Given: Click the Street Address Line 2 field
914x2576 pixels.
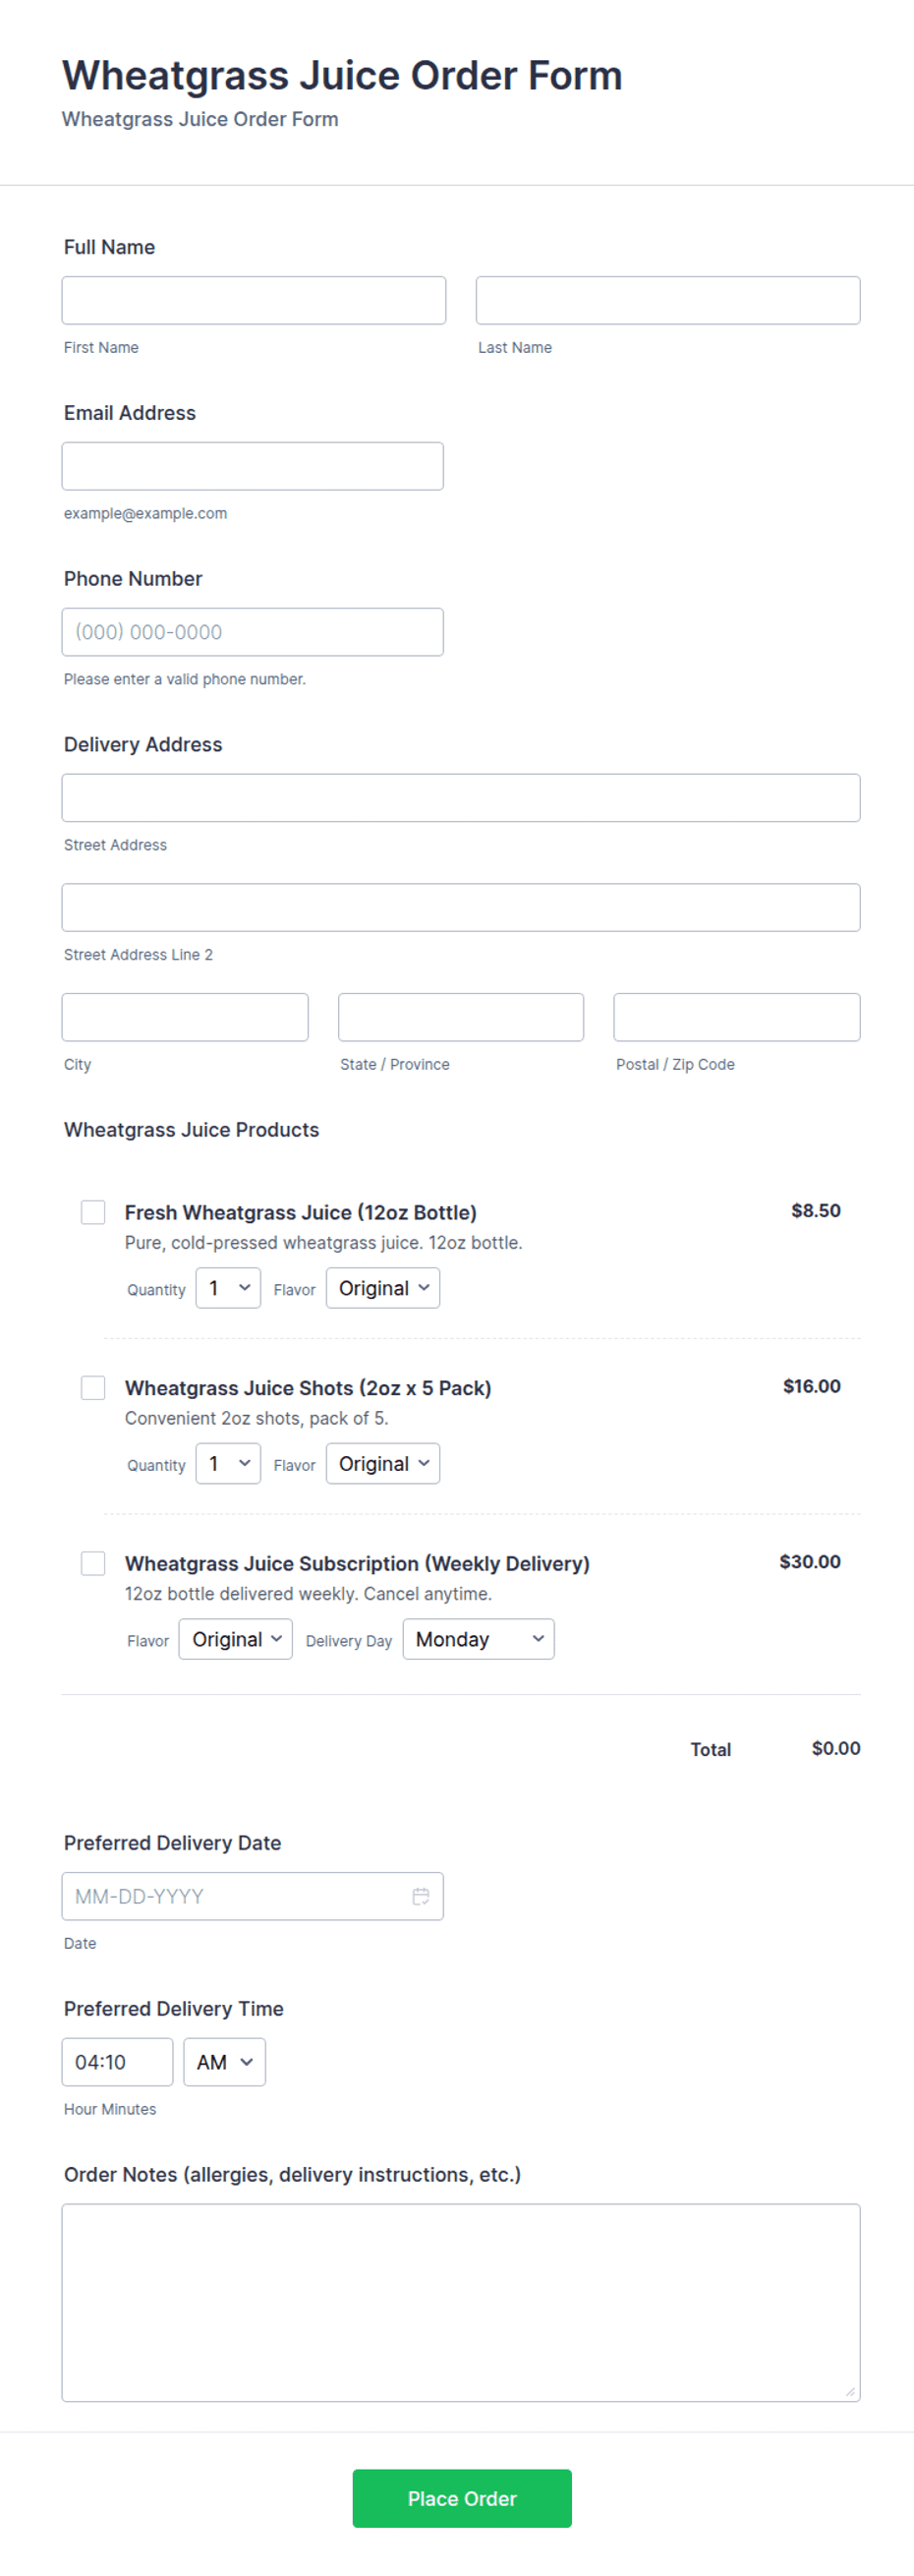Looking at the screenshot, I should pos(461,907).
